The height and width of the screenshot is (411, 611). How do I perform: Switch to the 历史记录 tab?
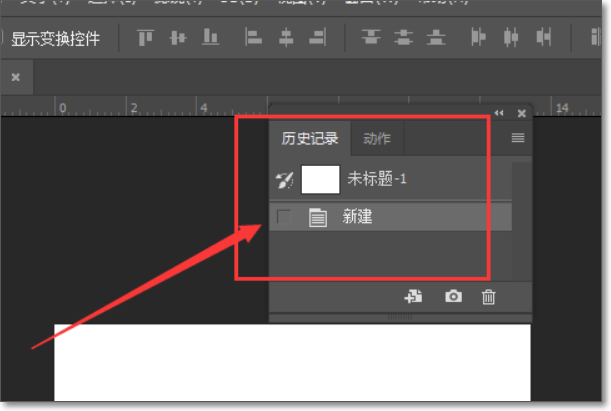pos(310,139)
